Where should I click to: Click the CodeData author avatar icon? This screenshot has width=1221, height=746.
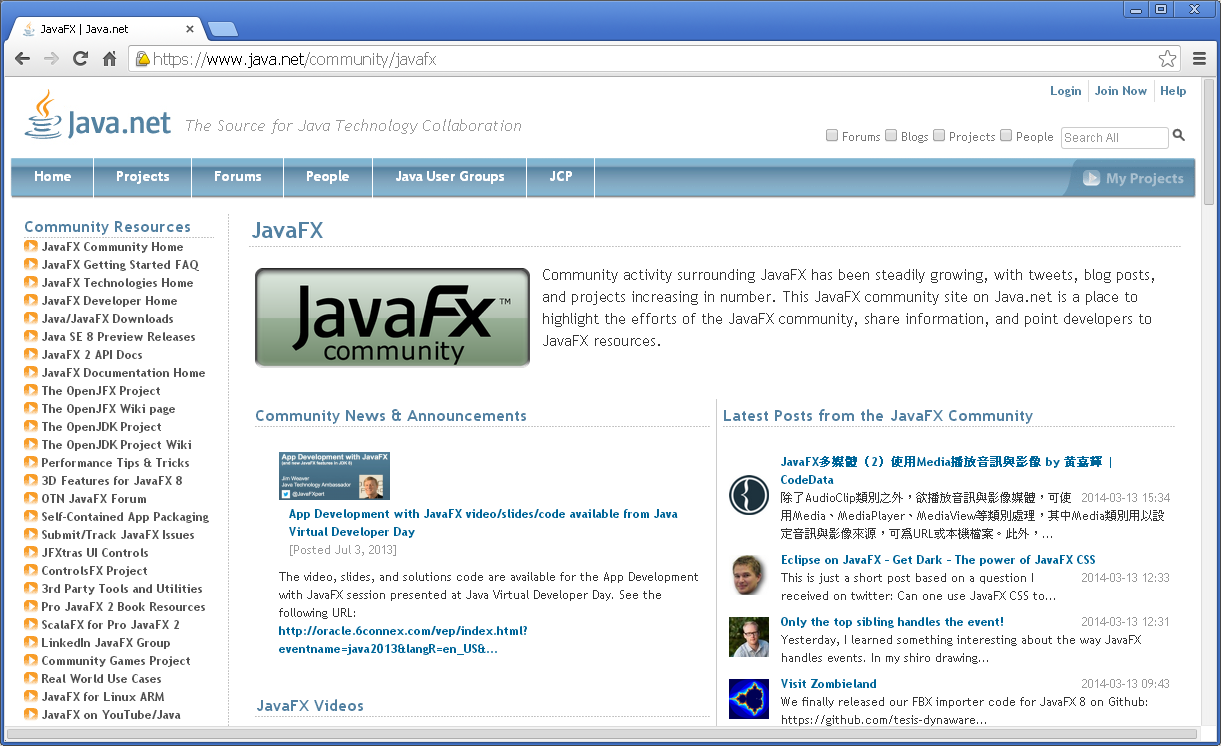click(749, 496)
